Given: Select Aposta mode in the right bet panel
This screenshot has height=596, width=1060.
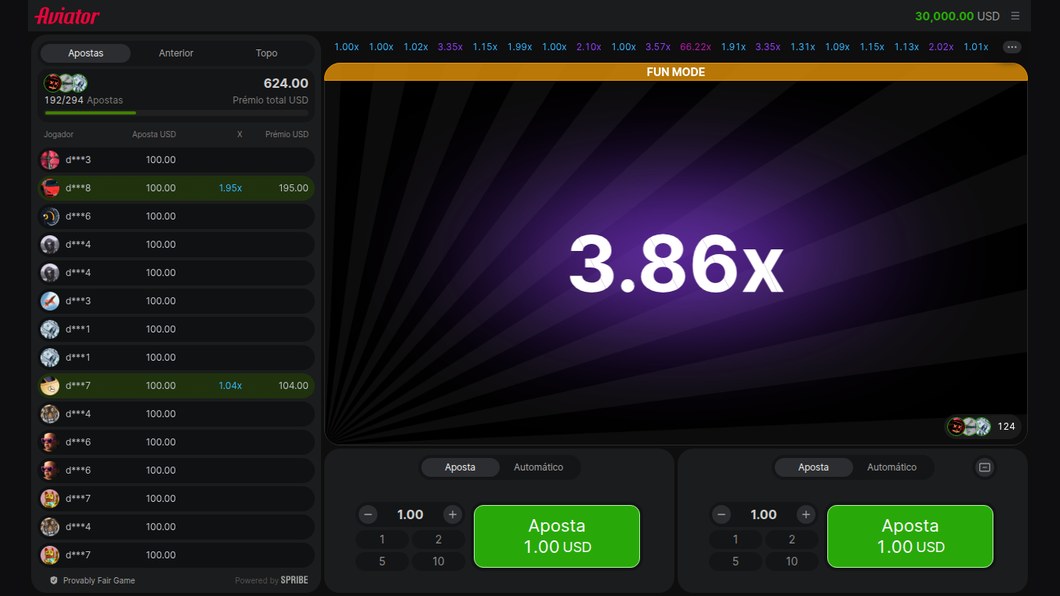Looking at the screenshot, I should [813, 467].
